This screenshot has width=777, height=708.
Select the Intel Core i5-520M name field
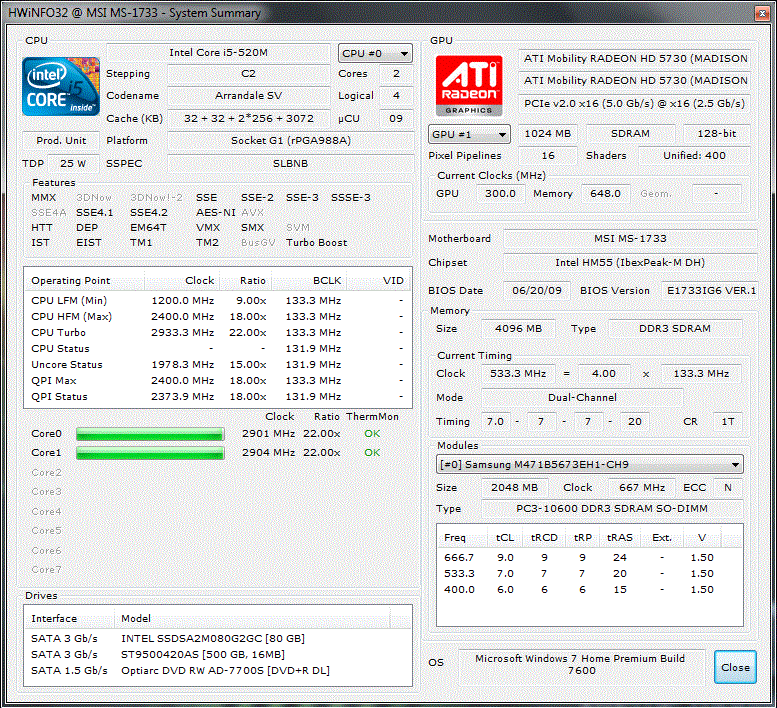point(219,53)
